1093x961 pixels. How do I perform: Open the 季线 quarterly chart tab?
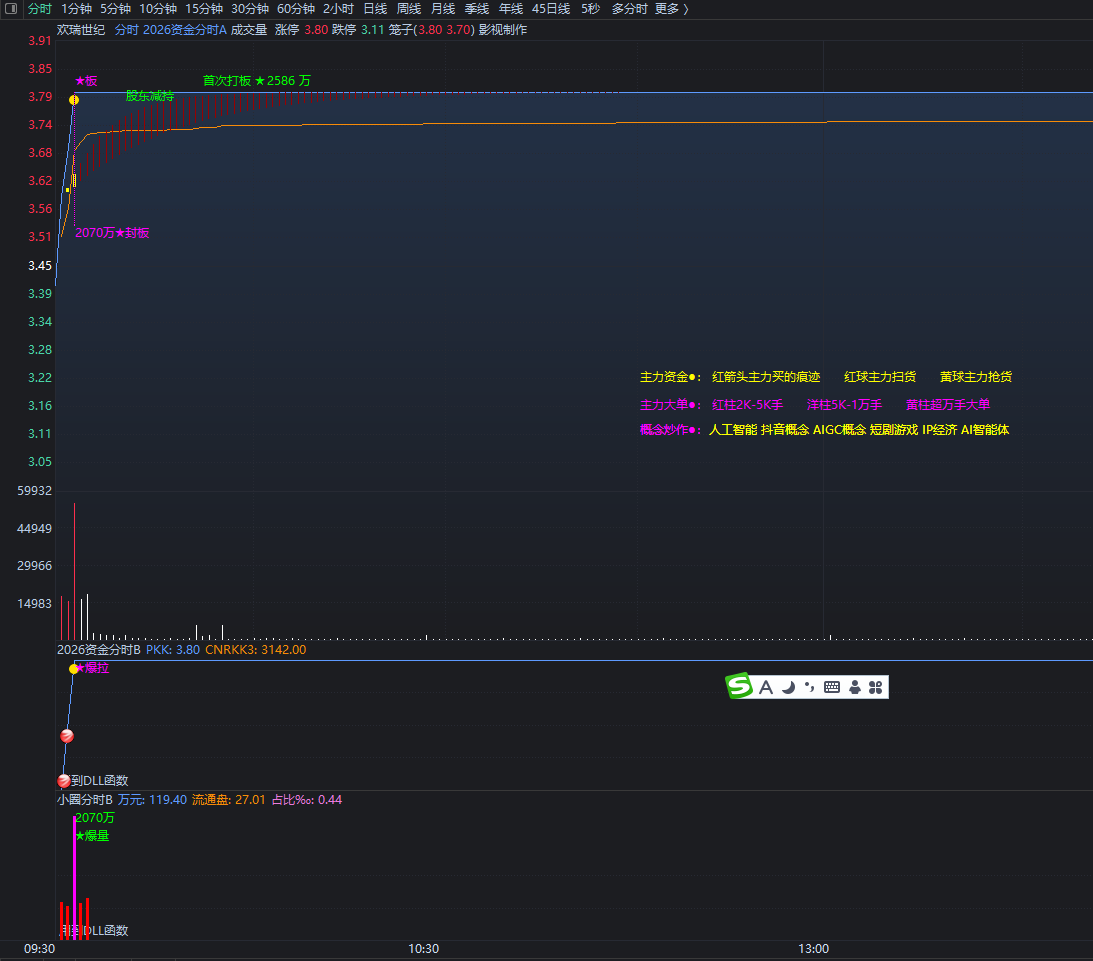coord(477,9)
